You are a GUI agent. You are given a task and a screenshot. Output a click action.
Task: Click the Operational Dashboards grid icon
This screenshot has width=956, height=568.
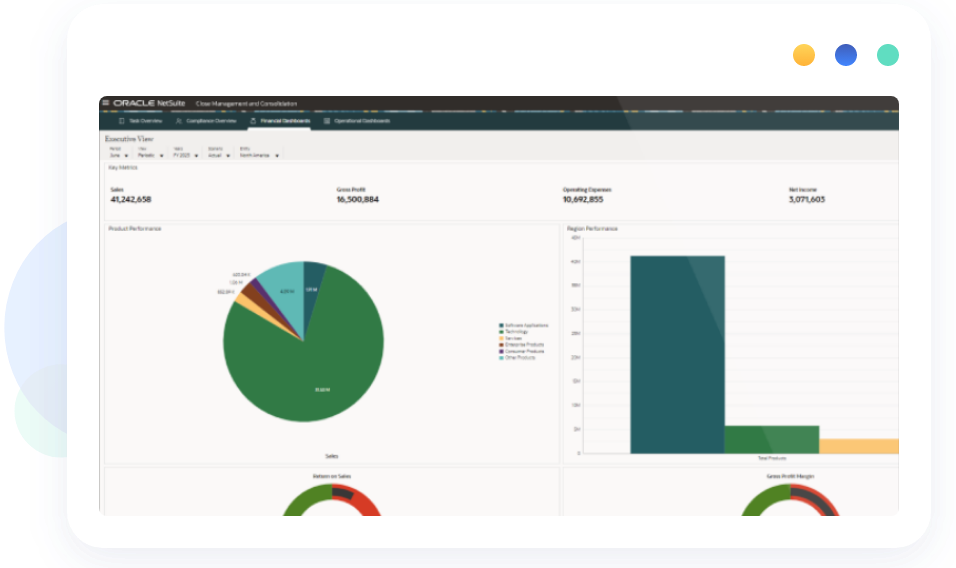[x=327, y=121]
